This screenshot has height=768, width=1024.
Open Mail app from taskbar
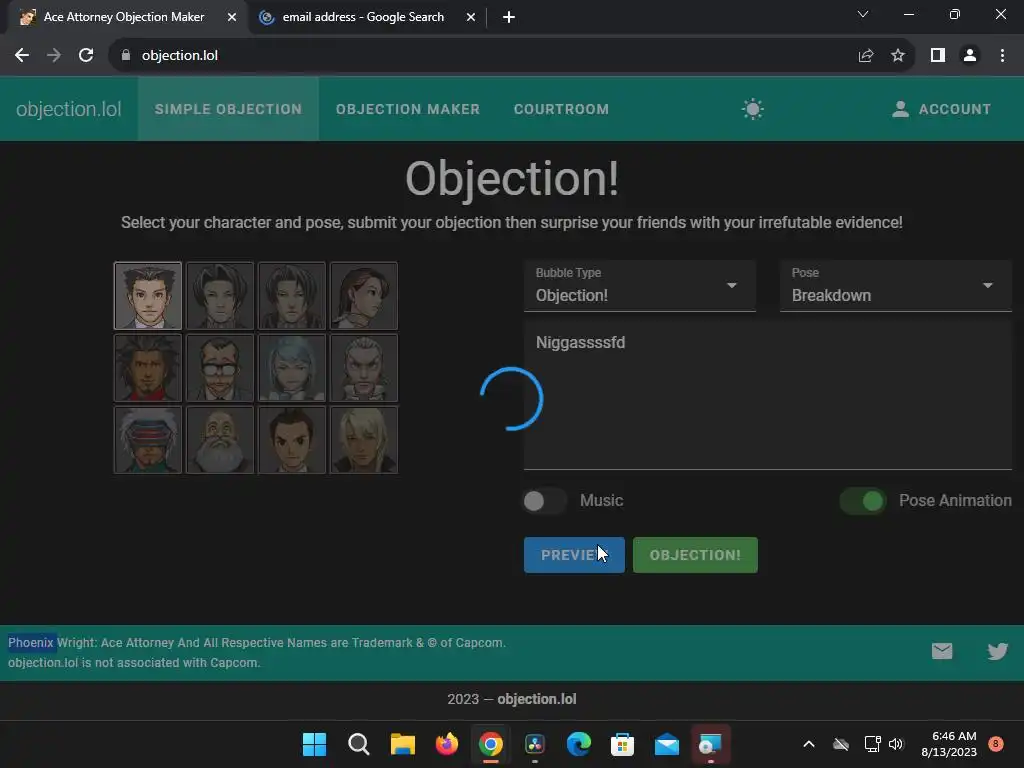pos(667,744)
